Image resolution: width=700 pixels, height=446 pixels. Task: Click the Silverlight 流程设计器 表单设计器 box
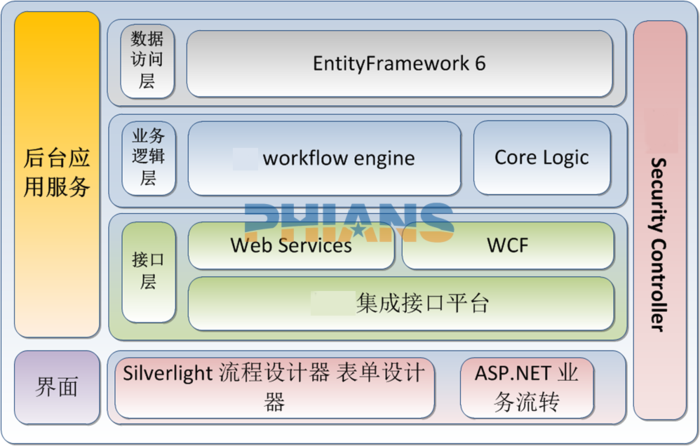[x=275, y=388]
